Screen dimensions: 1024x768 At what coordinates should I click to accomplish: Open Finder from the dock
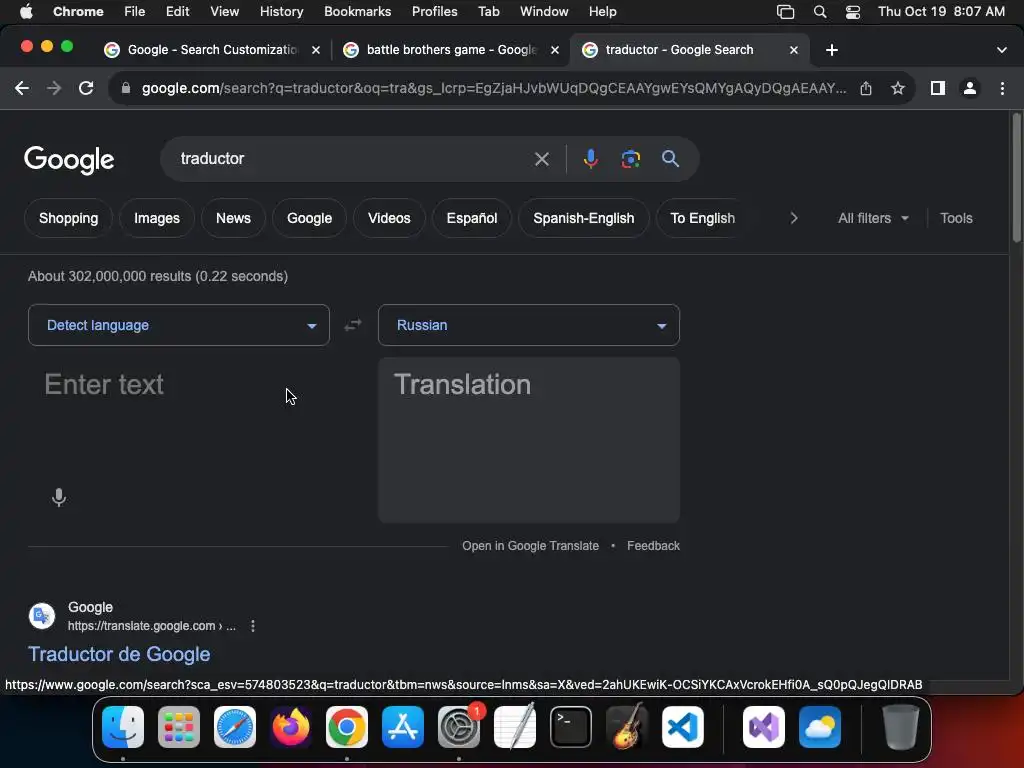(x=123, y=727)
